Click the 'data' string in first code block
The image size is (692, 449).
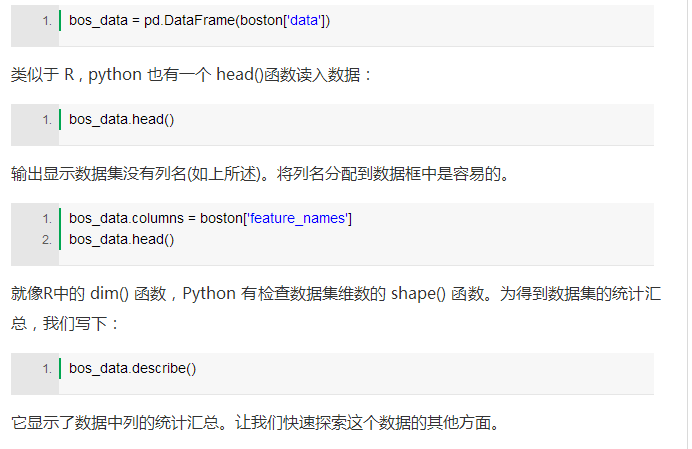pos(305,20)
